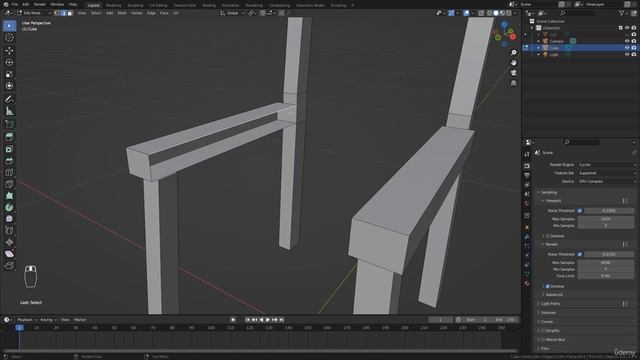Select the Poly Build tool
The width and height of the screenshot is (640, 360).
[9, 196]
